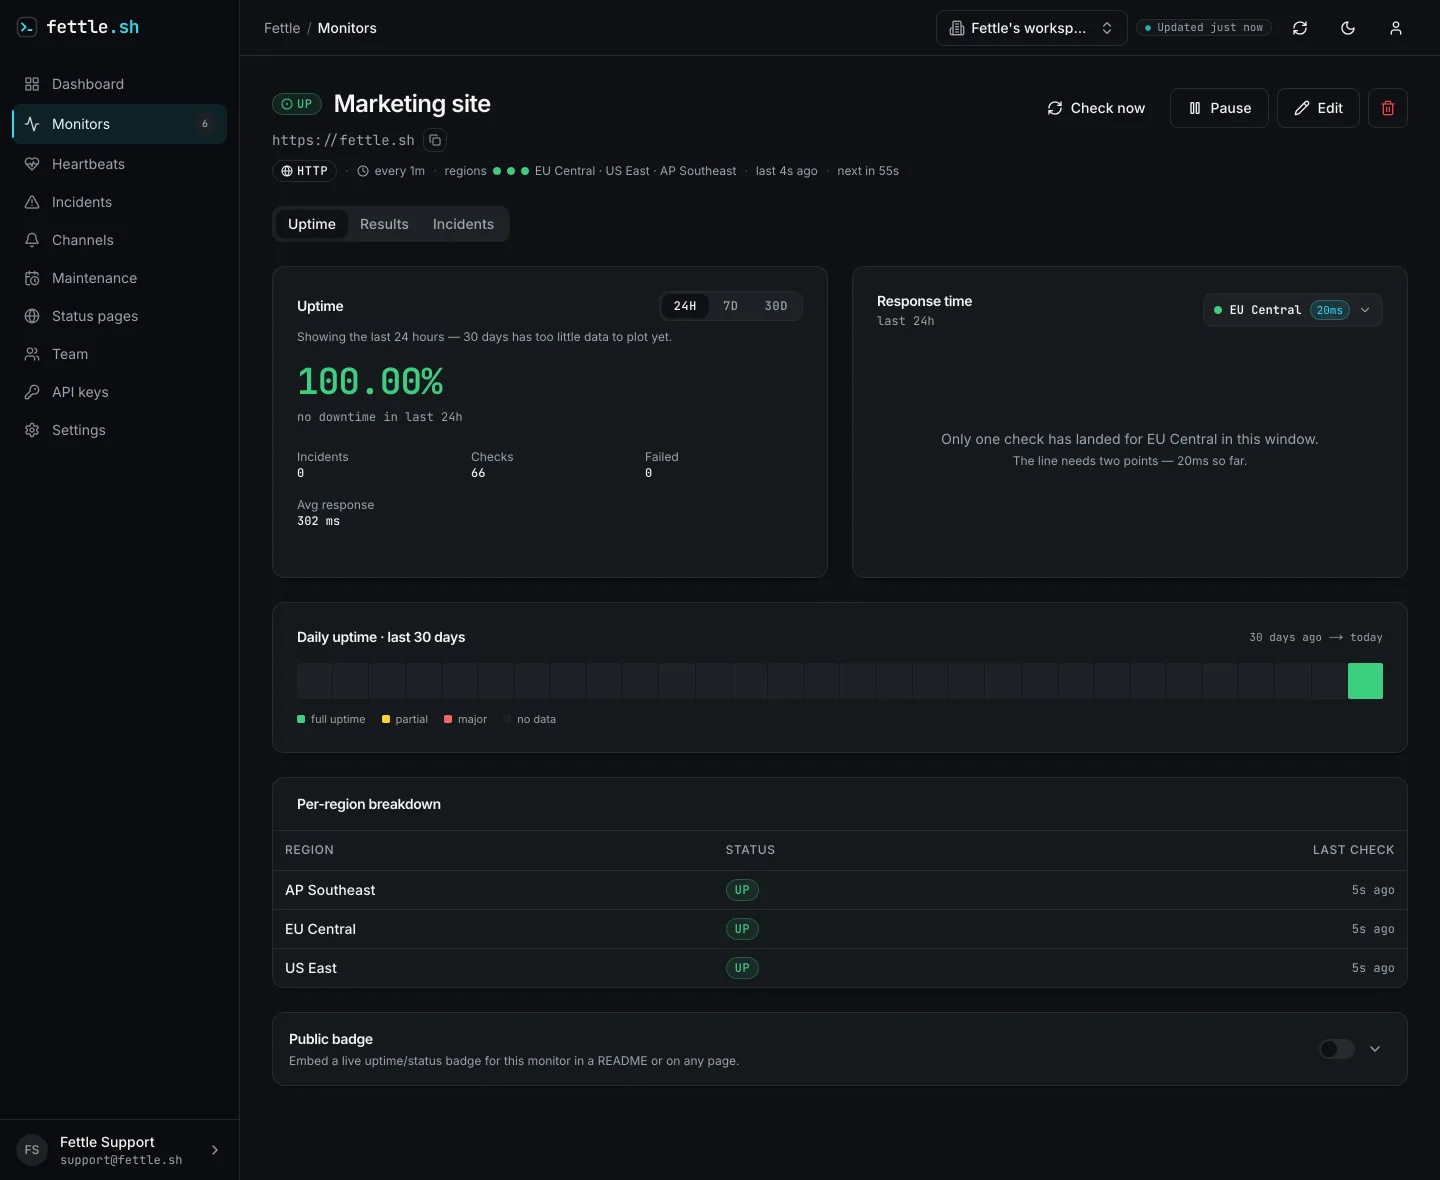Click the full uptime legend swatch
The height and width of the screenshot is (1180, 1440).
pyautogui.click(x=301, y=719)
